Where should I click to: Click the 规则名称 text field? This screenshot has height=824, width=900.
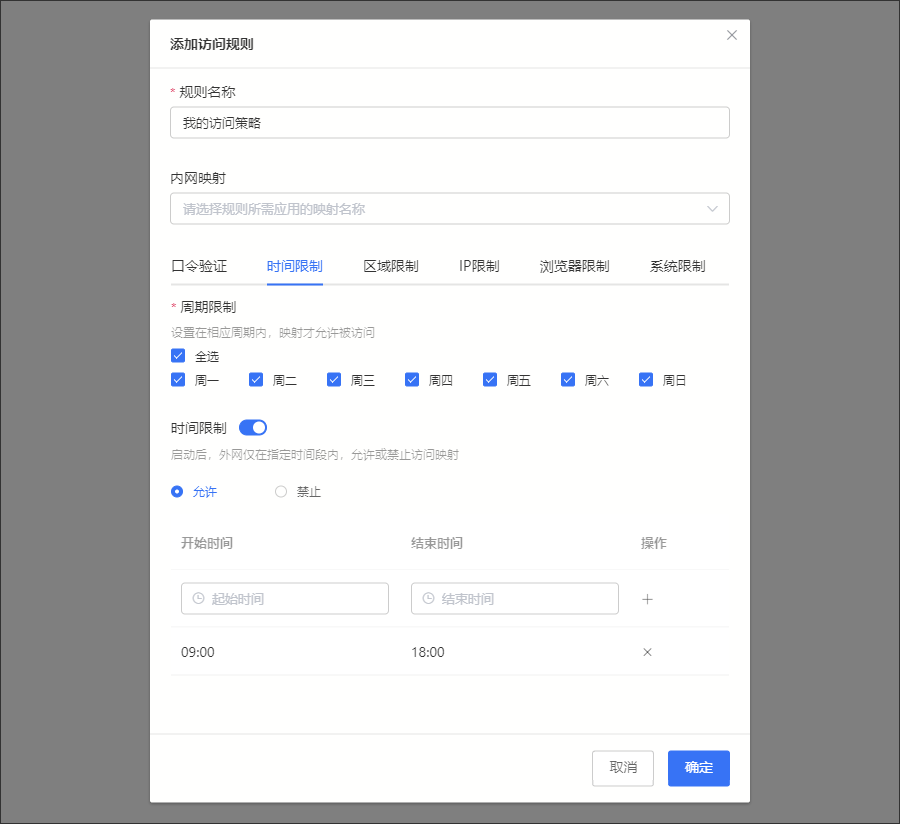(x=449, y=123)
